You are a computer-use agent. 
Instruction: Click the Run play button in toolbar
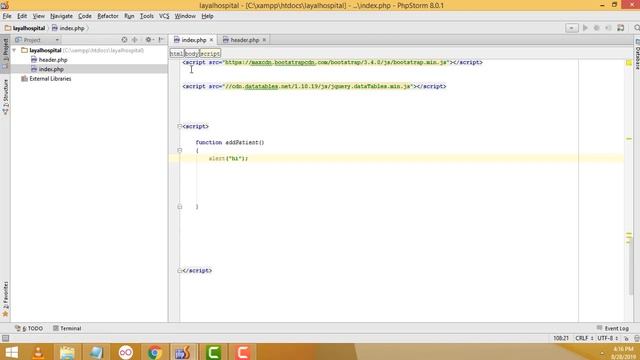pos(585,28)
